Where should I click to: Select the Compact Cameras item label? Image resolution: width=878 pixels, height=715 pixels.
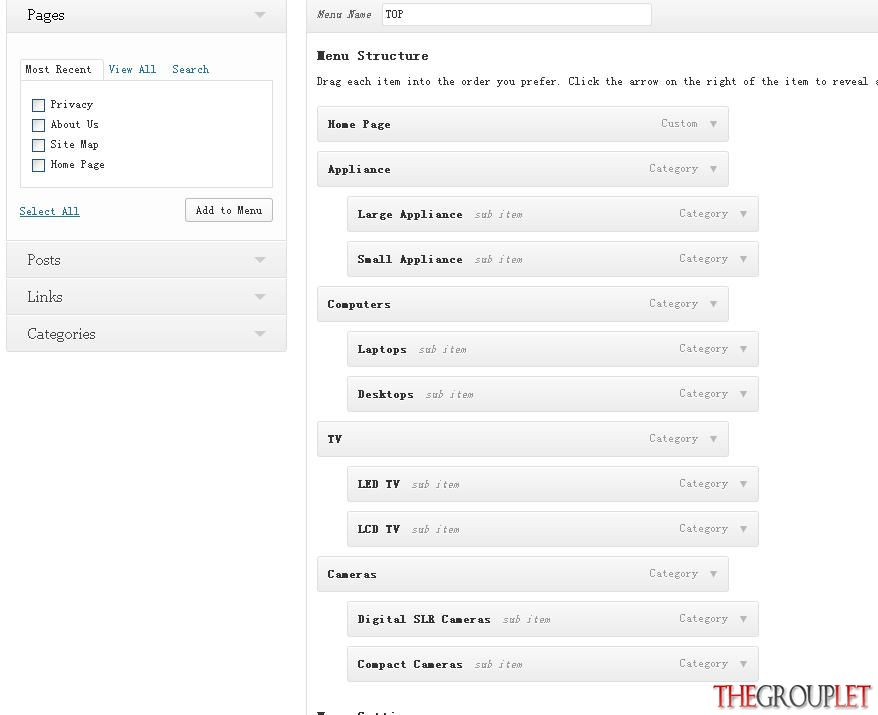[x=410, y=664]
